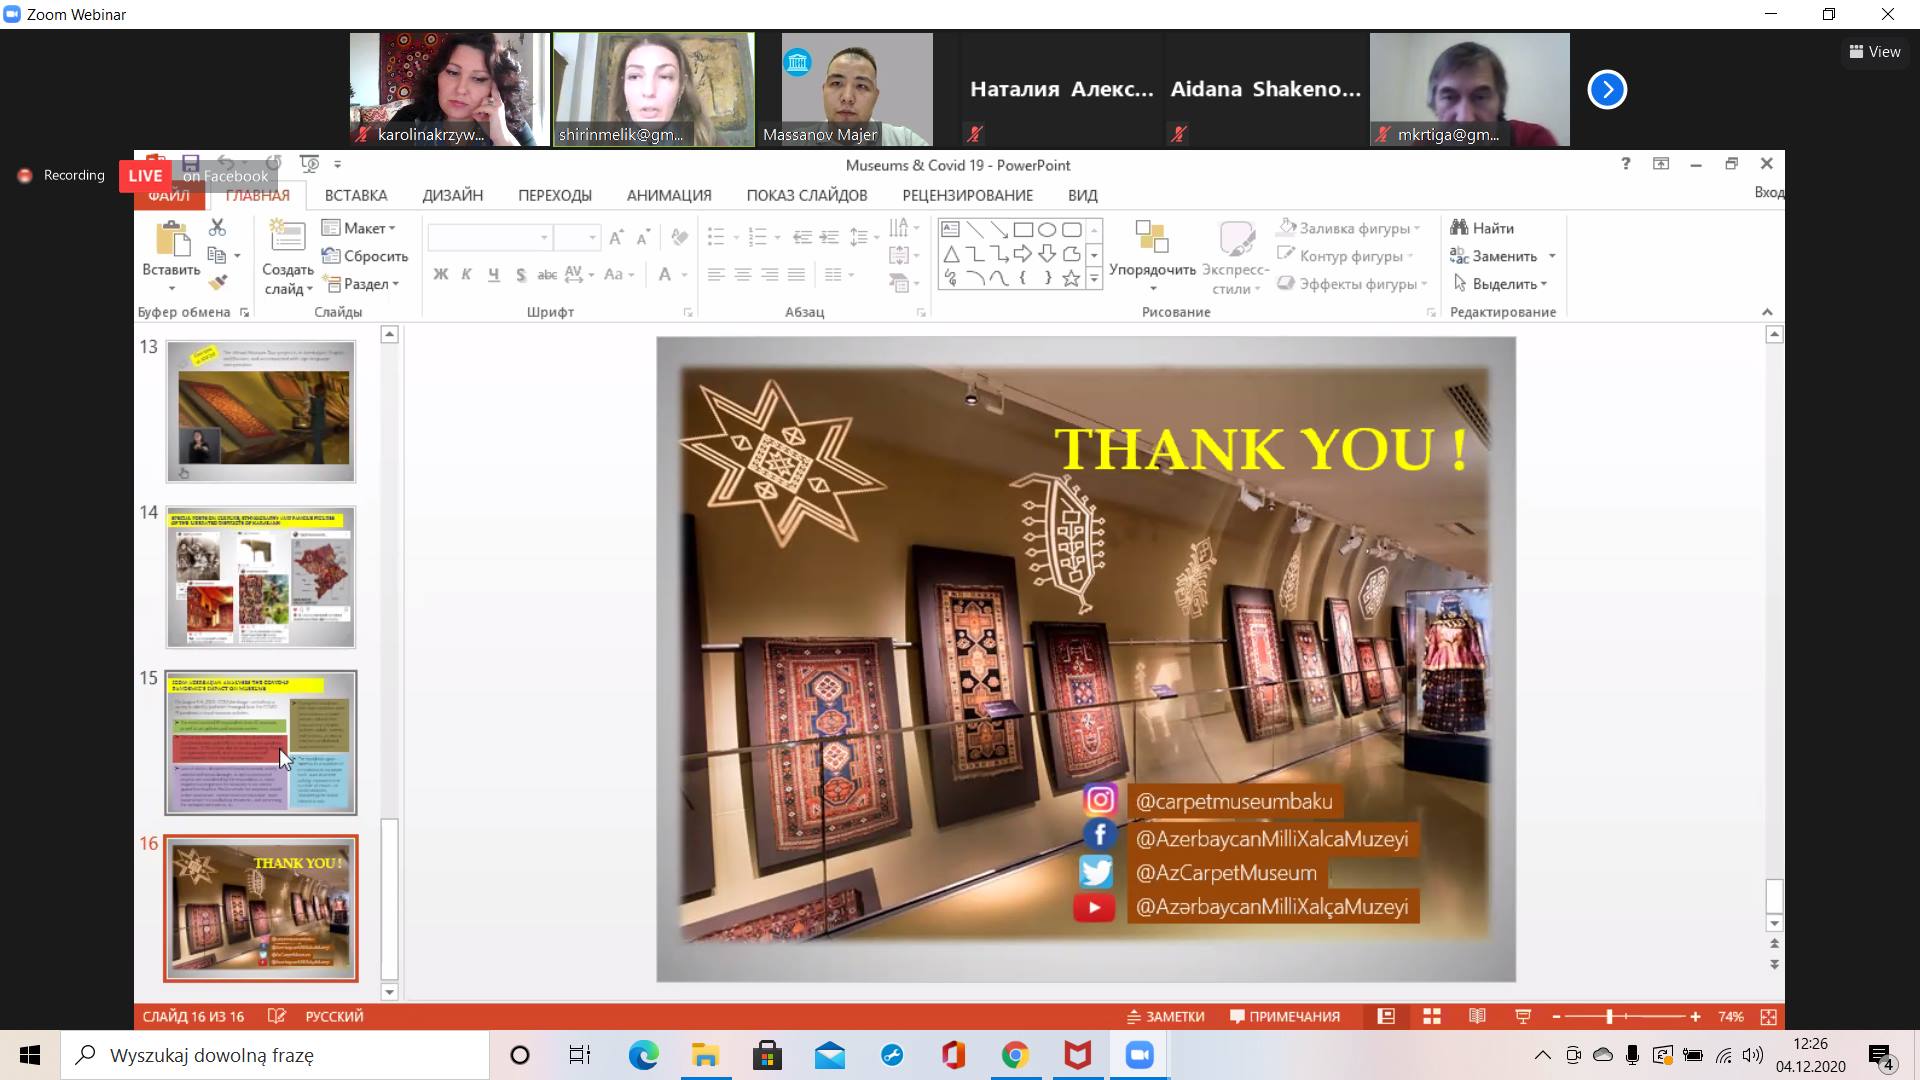Click the Упорядочить arrange icon
1920x1080 pixels.
[x=1152, y=238]
